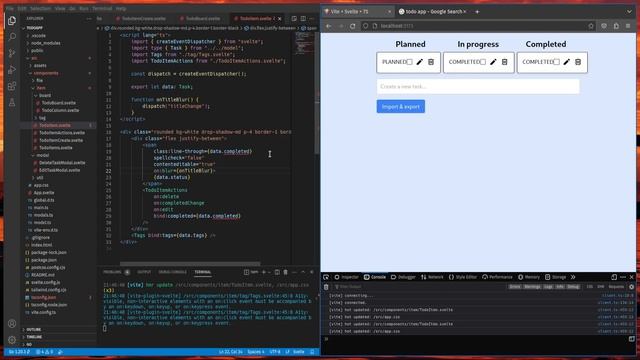Click the editor horizontal scrollbar

point(190,264)
